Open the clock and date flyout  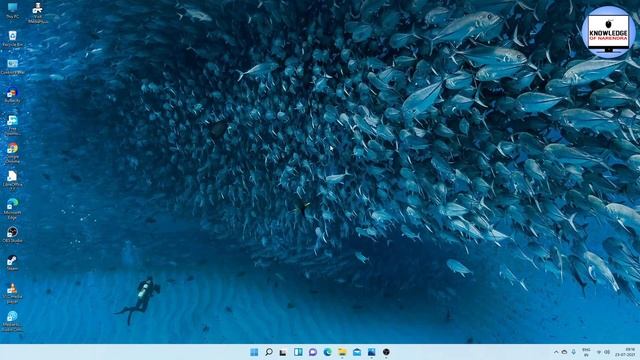[x=625, y=352]
